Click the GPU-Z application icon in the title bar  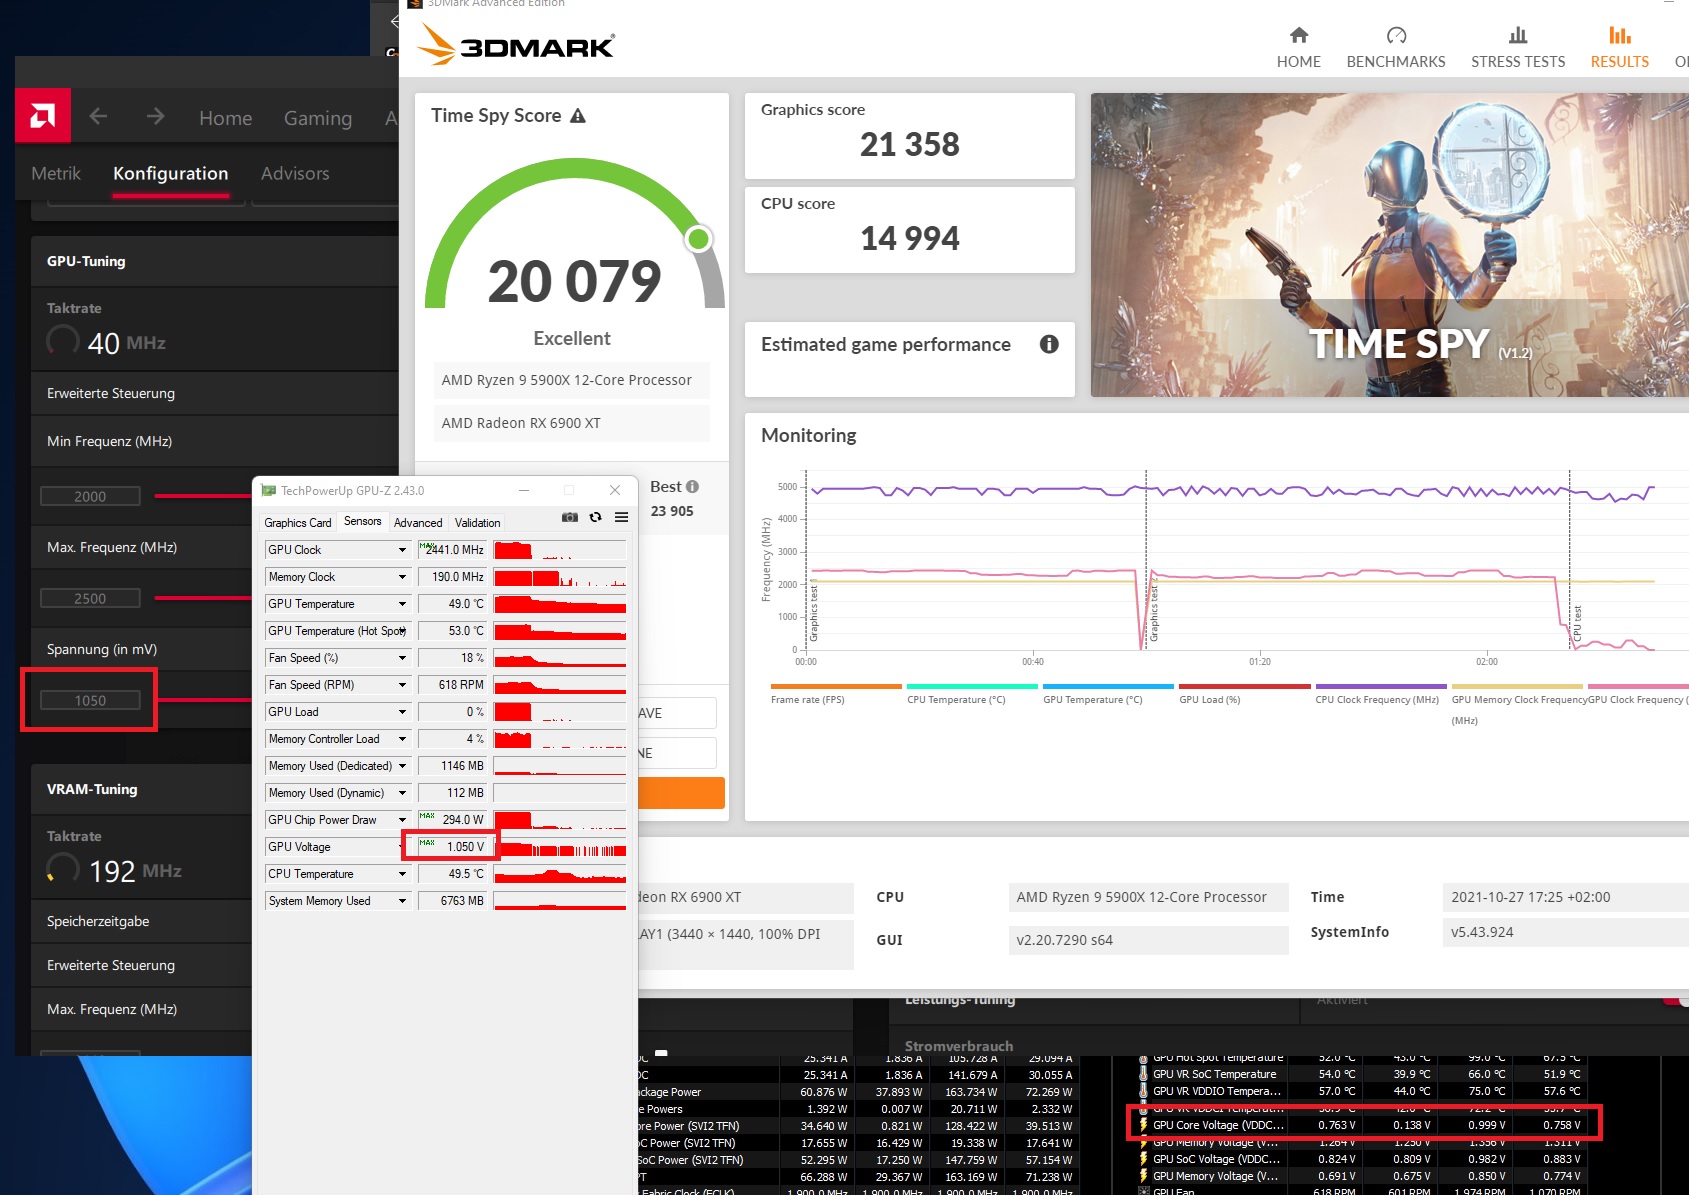pos(268,490)
